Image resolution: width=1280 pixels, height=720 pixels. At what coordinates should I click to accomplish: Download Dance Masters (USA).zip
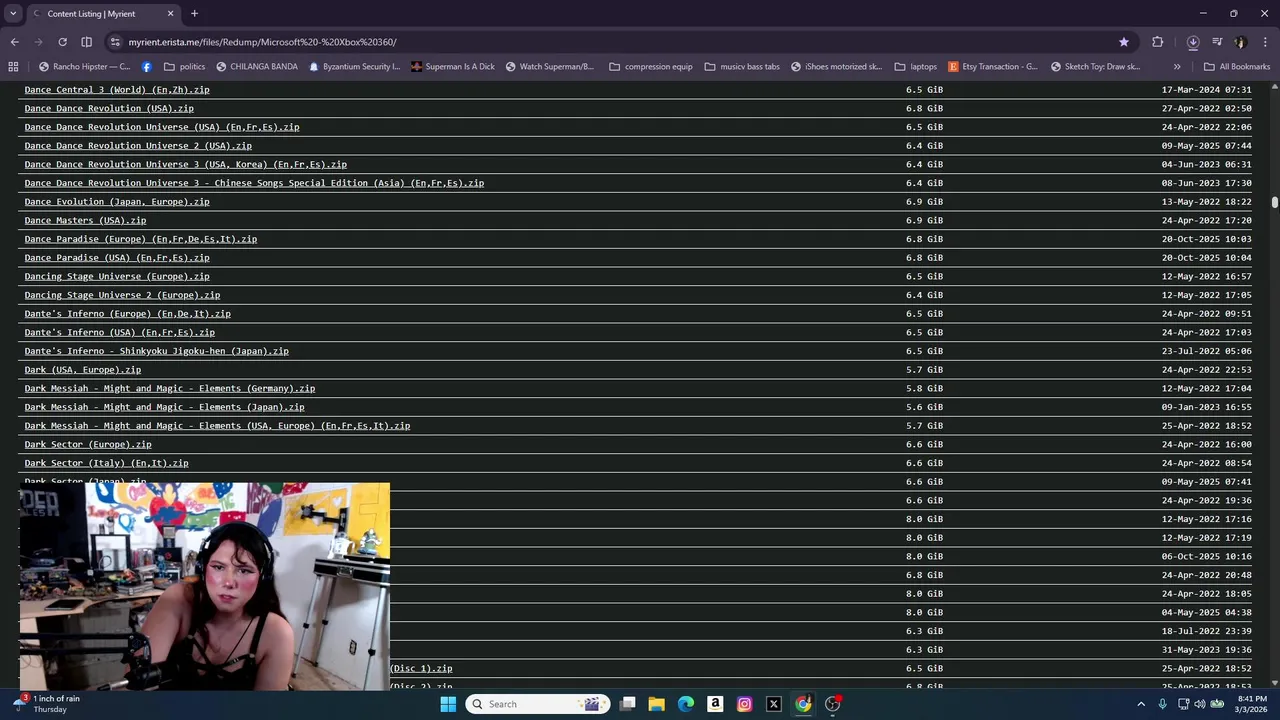click(x=85, y=220)
